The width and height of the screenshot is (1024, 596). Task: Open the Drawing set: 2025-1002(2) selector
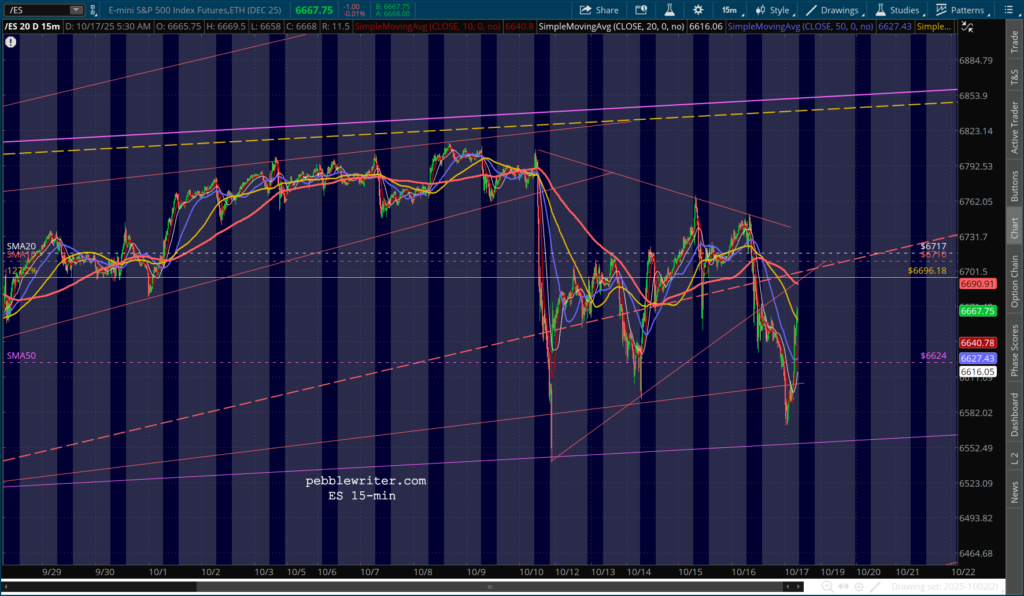coord(946,587)
